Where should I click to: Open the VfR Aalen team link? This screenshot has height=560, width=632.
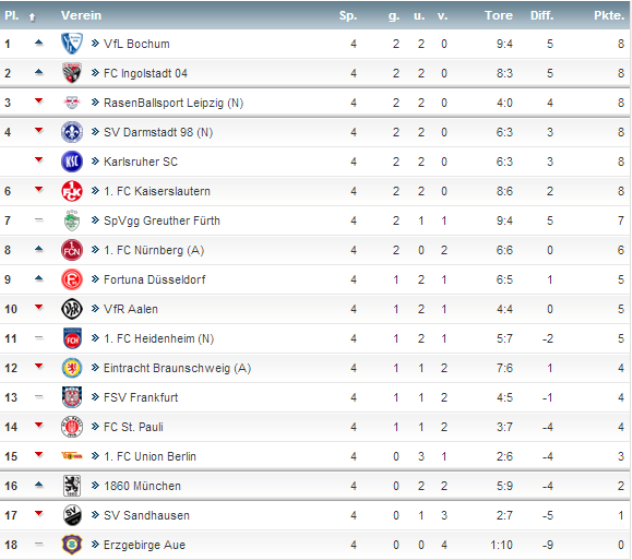pyautogui.click(x=130, y=309)
